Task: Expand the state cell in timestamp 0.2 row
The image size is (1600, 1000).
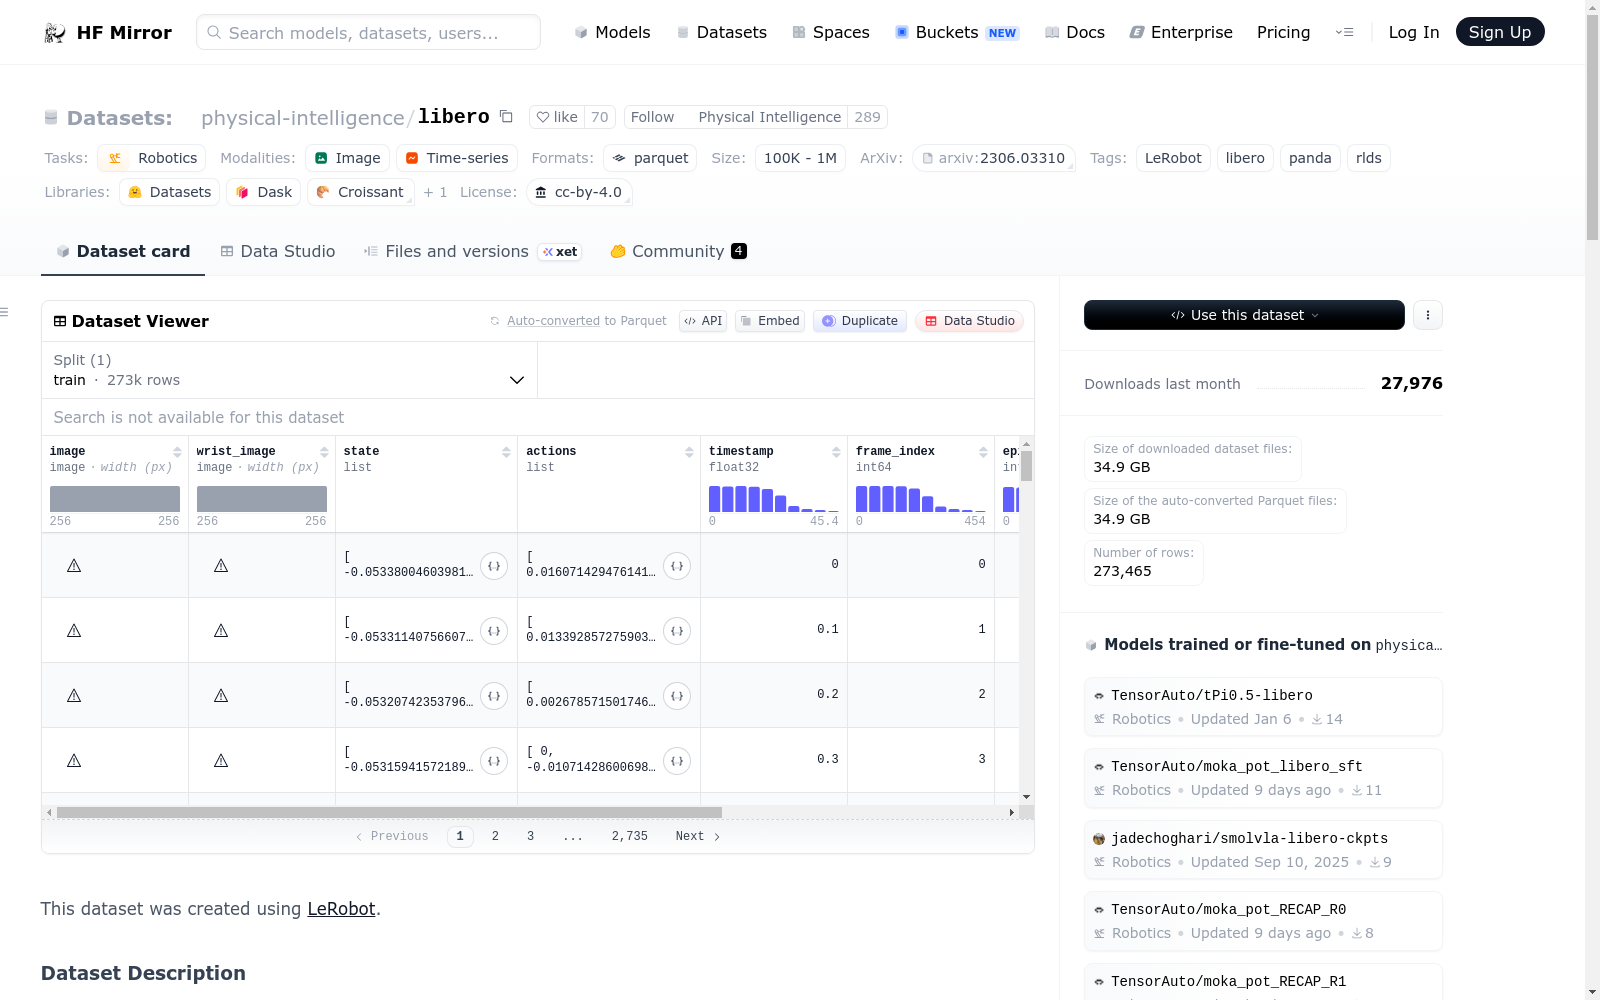Action: pyautogui.click(x=494, y=696)
